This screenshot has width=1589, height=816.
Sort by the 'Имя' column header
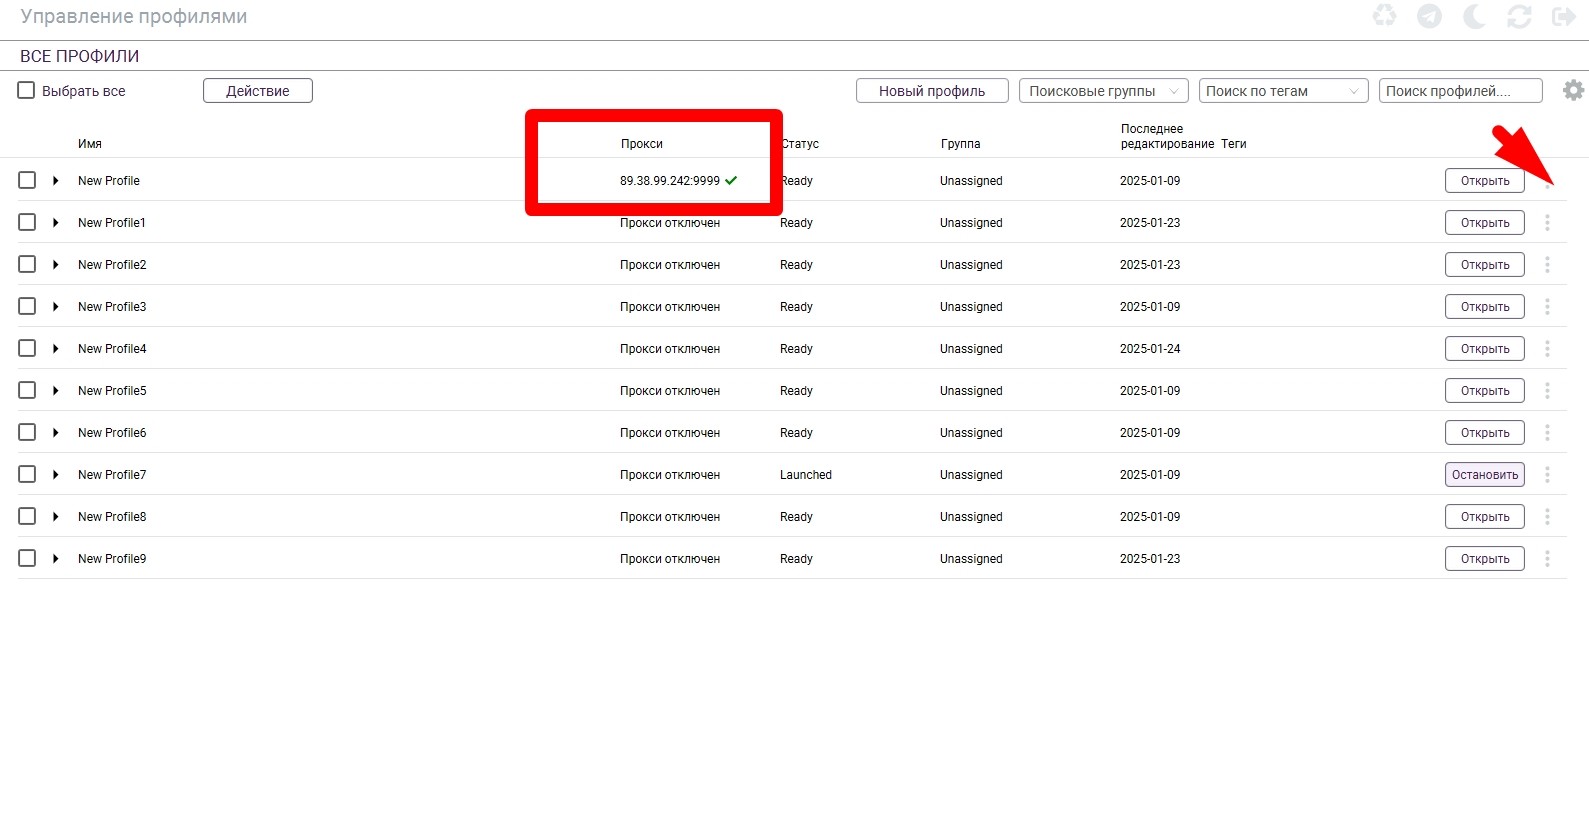pos(90,144)
